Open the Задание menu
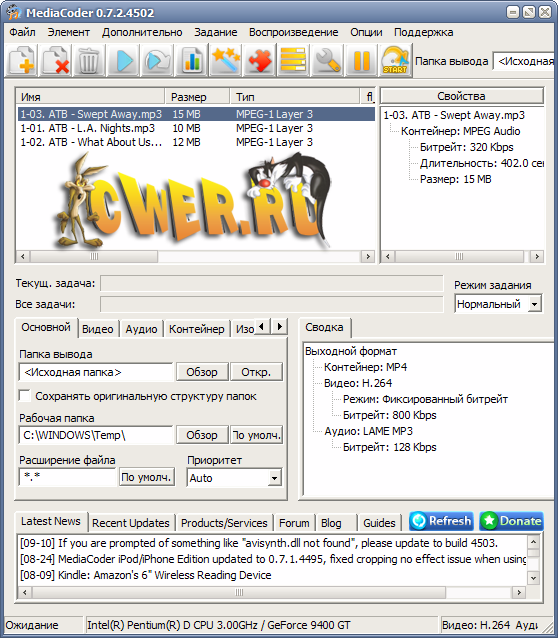Viewport: 558px width, 638px height. (216, 32)
